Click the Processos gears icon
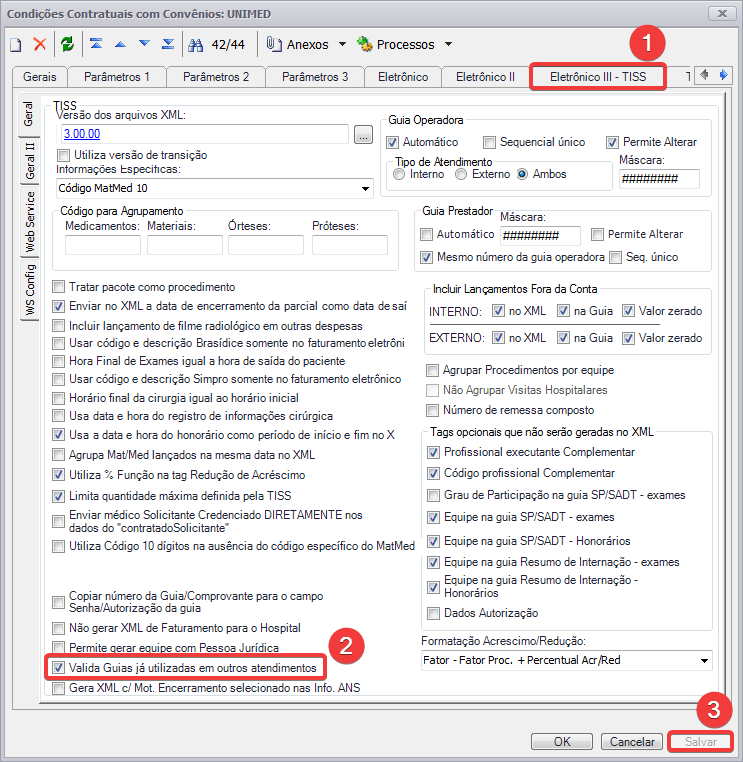Screen dimensions: 743x762 [364, 44]
